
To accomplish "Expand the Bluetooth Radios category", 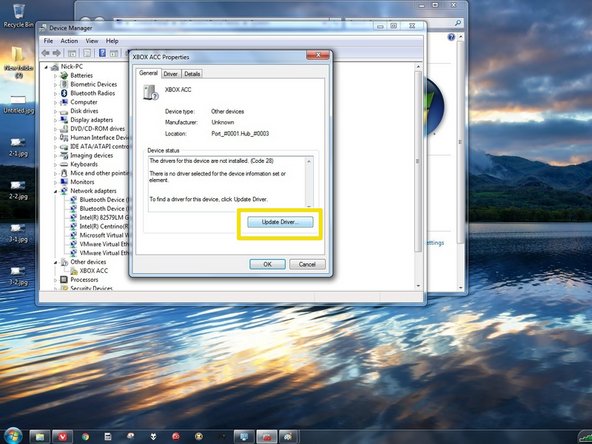I will pyautogui.click(x=56, y=93).
